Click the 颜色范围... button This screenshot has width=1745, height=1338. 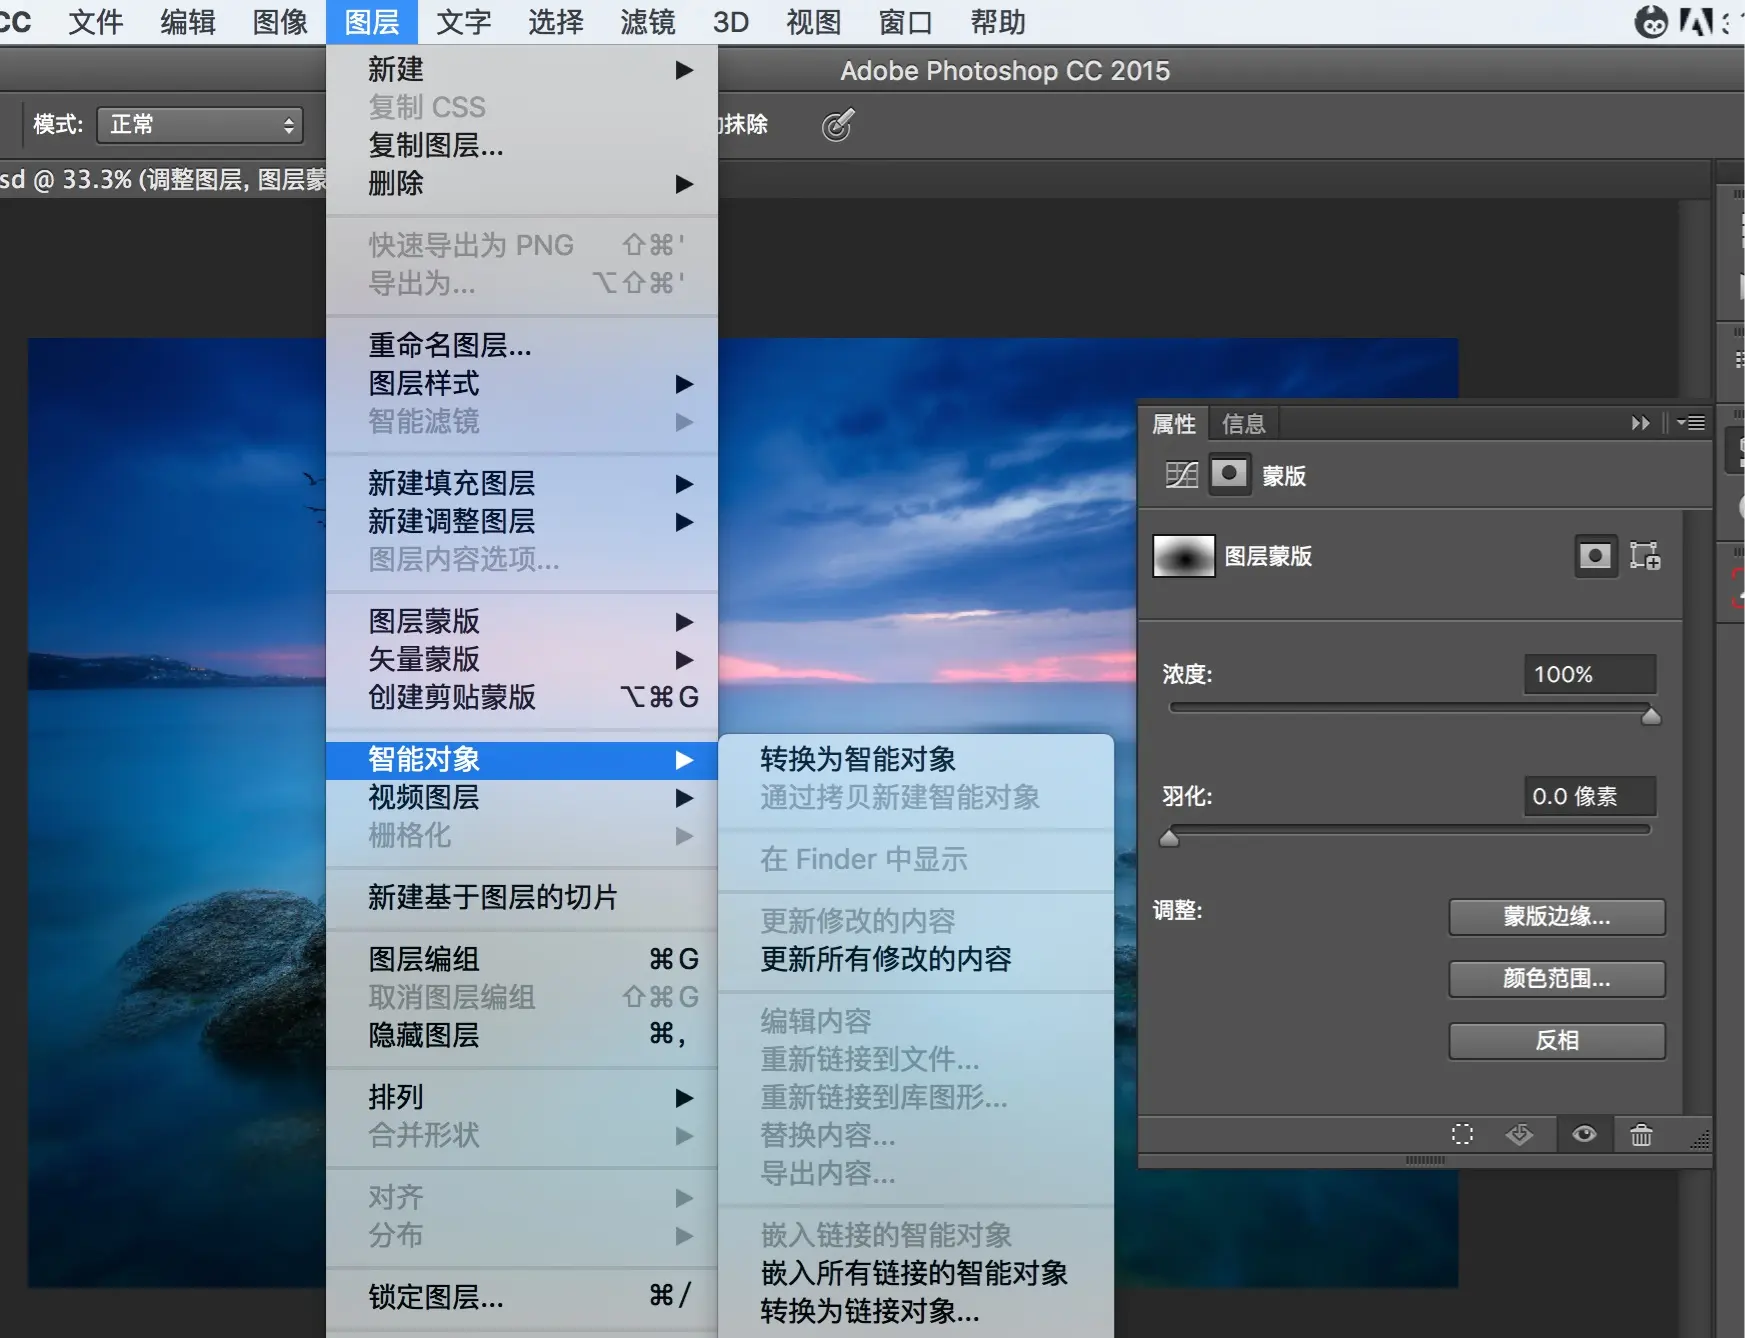point(1557,978)
